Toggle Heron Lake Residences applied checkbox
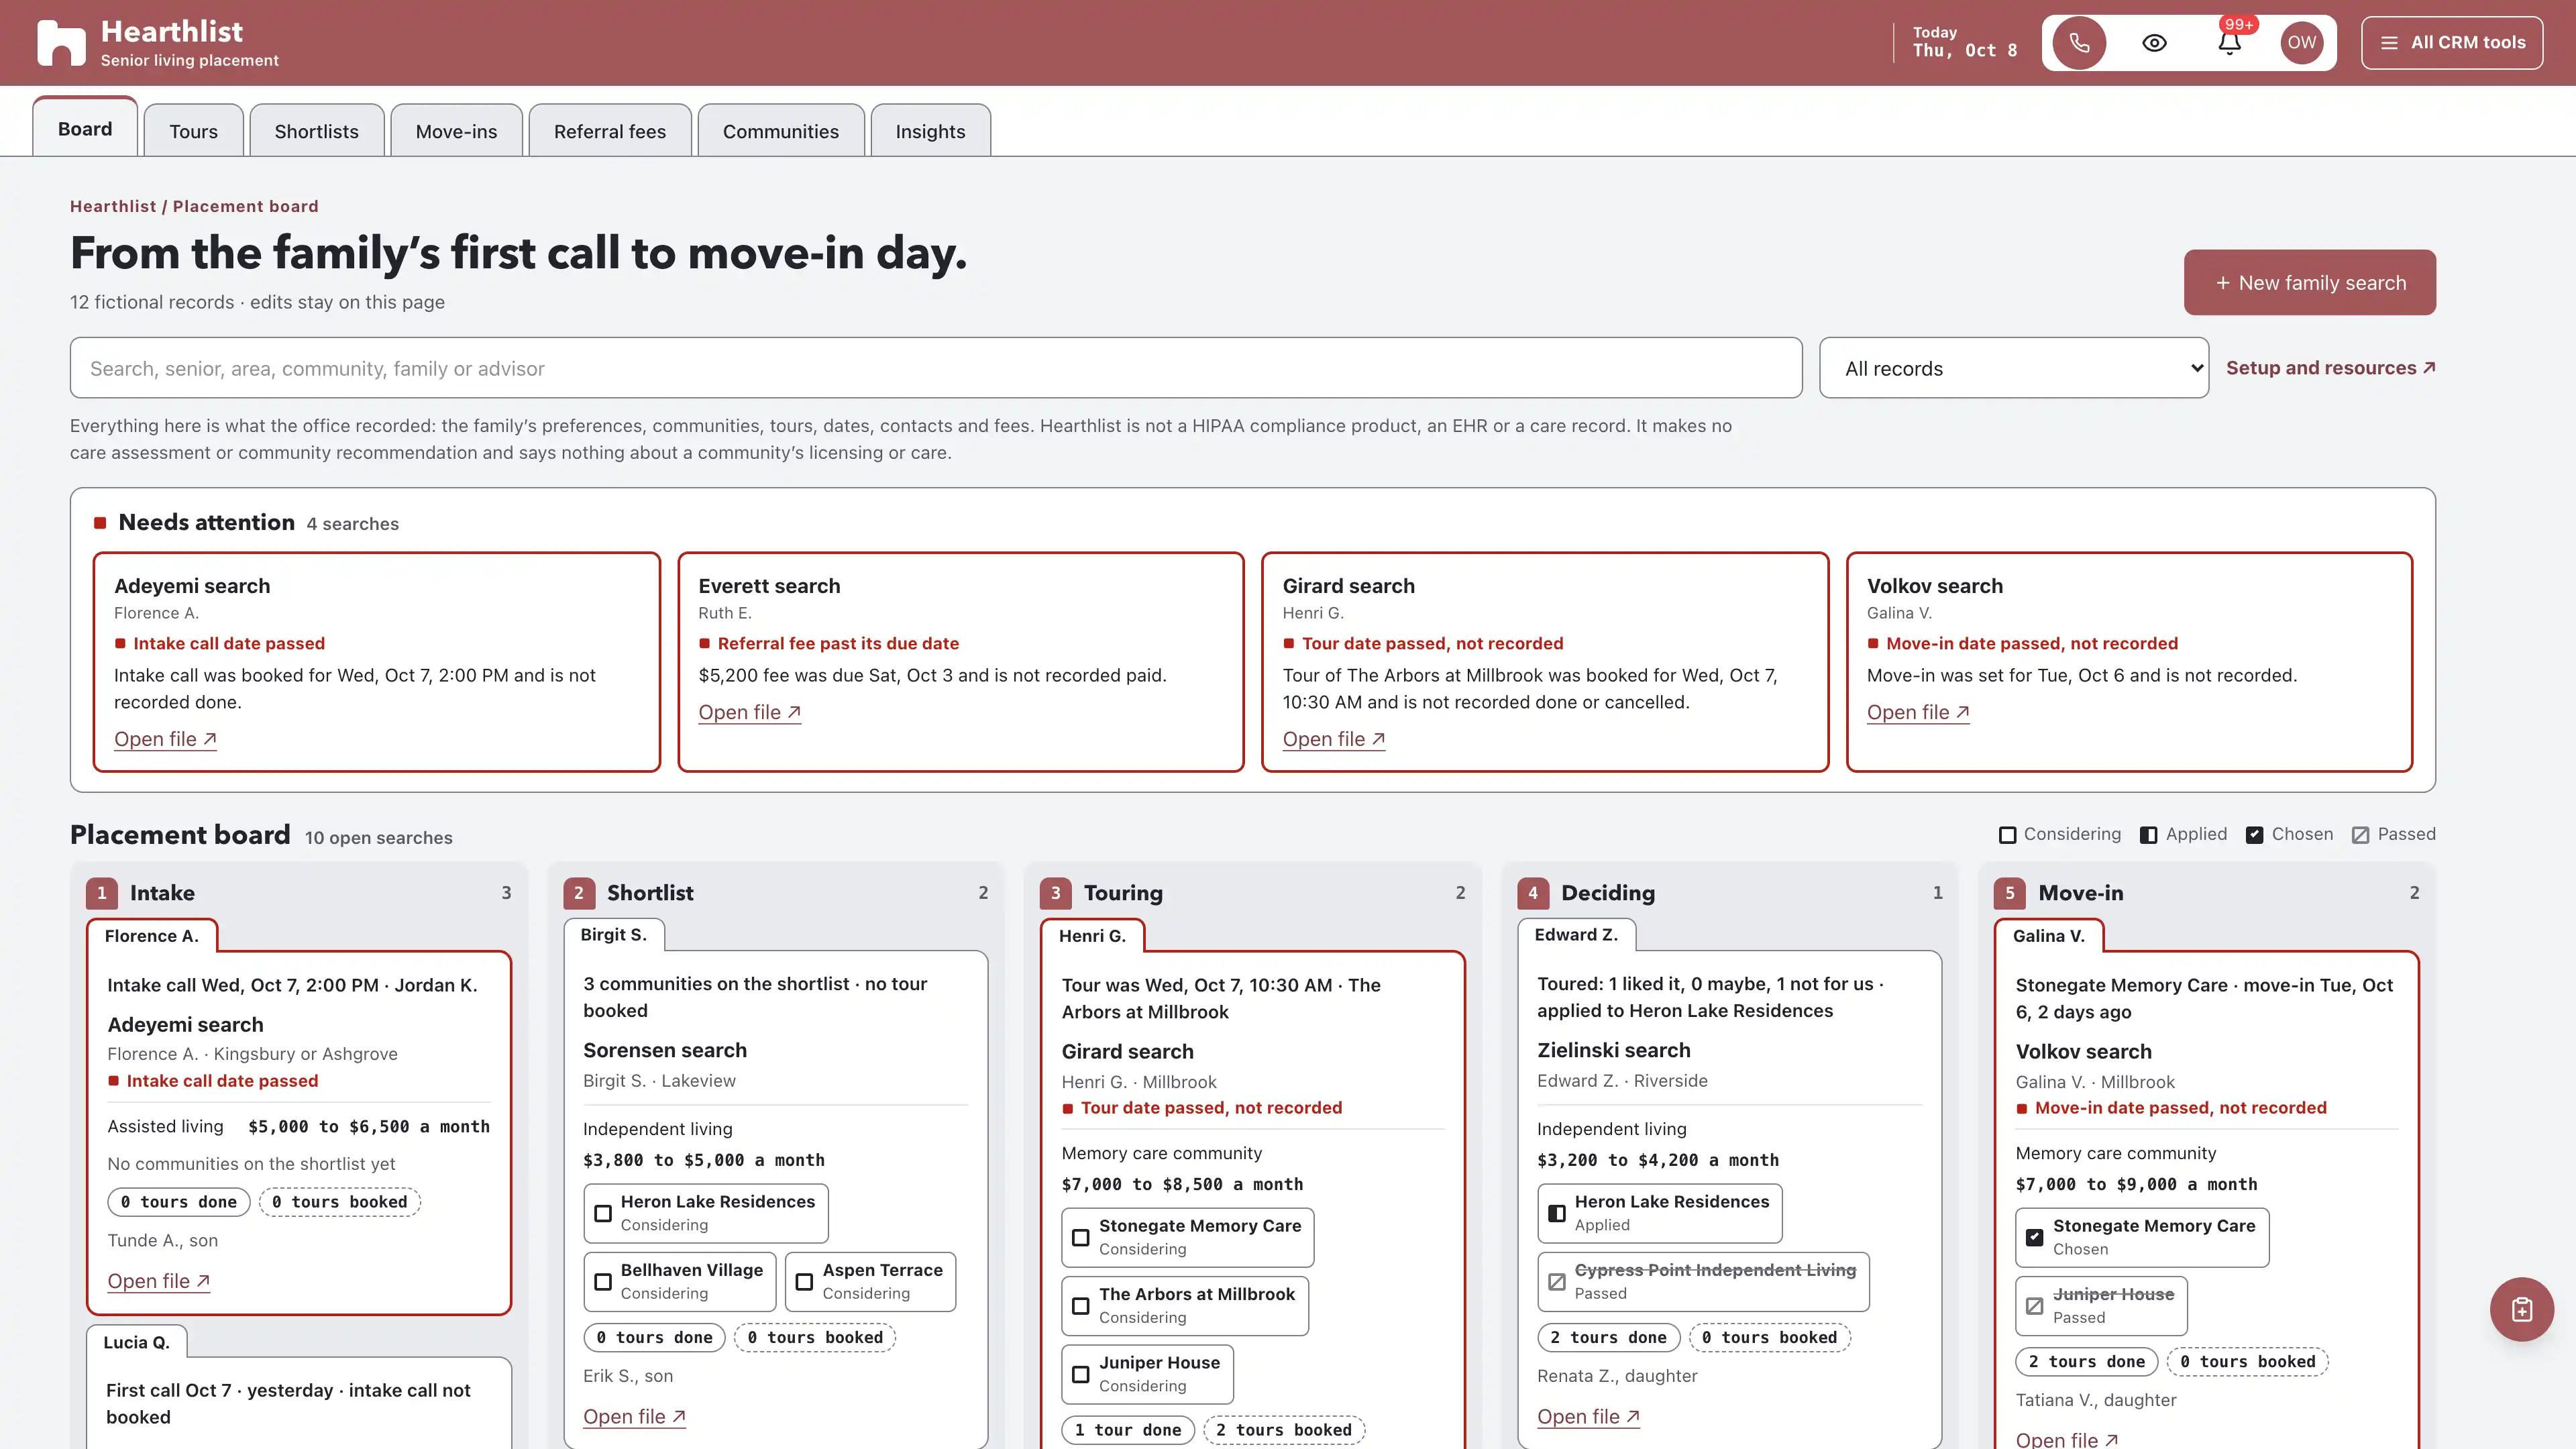This screenshot has width=2576, height=1449. point(1557,1213)
